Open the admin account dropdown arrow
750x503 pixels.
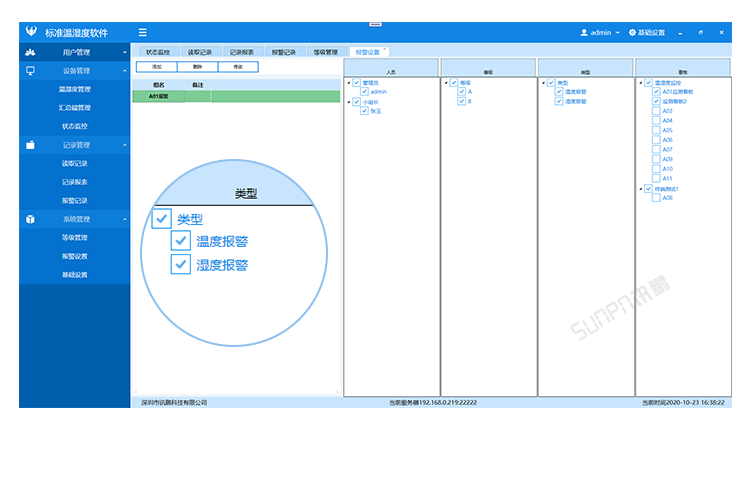(618, 33)
